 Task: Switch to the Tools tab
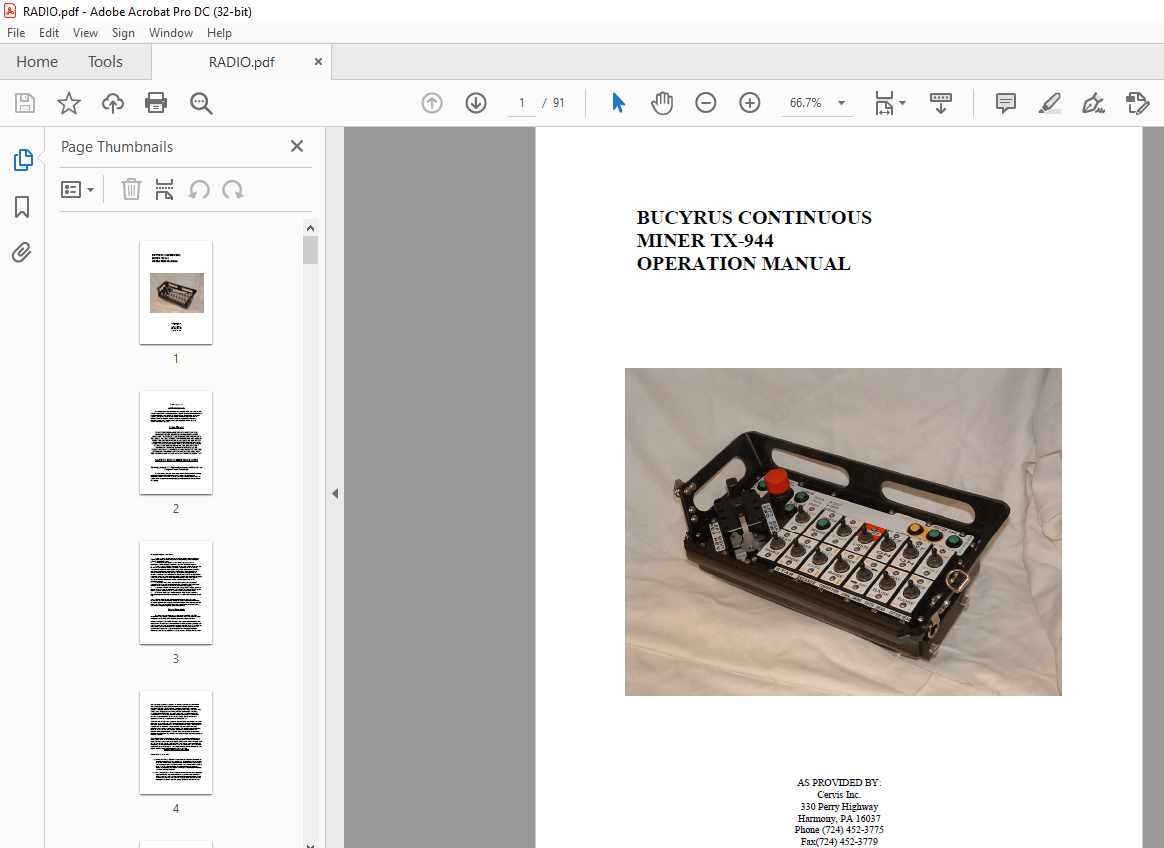(x=105, y=61)
